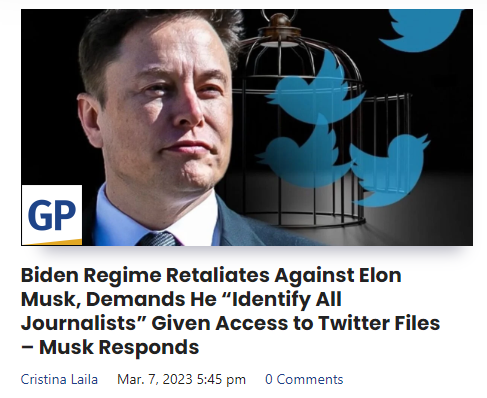Screen dimensions: 487x398
Task: Click the Mar. 7, 2023 5:45 pm timestamp
Action: (181, 379)
